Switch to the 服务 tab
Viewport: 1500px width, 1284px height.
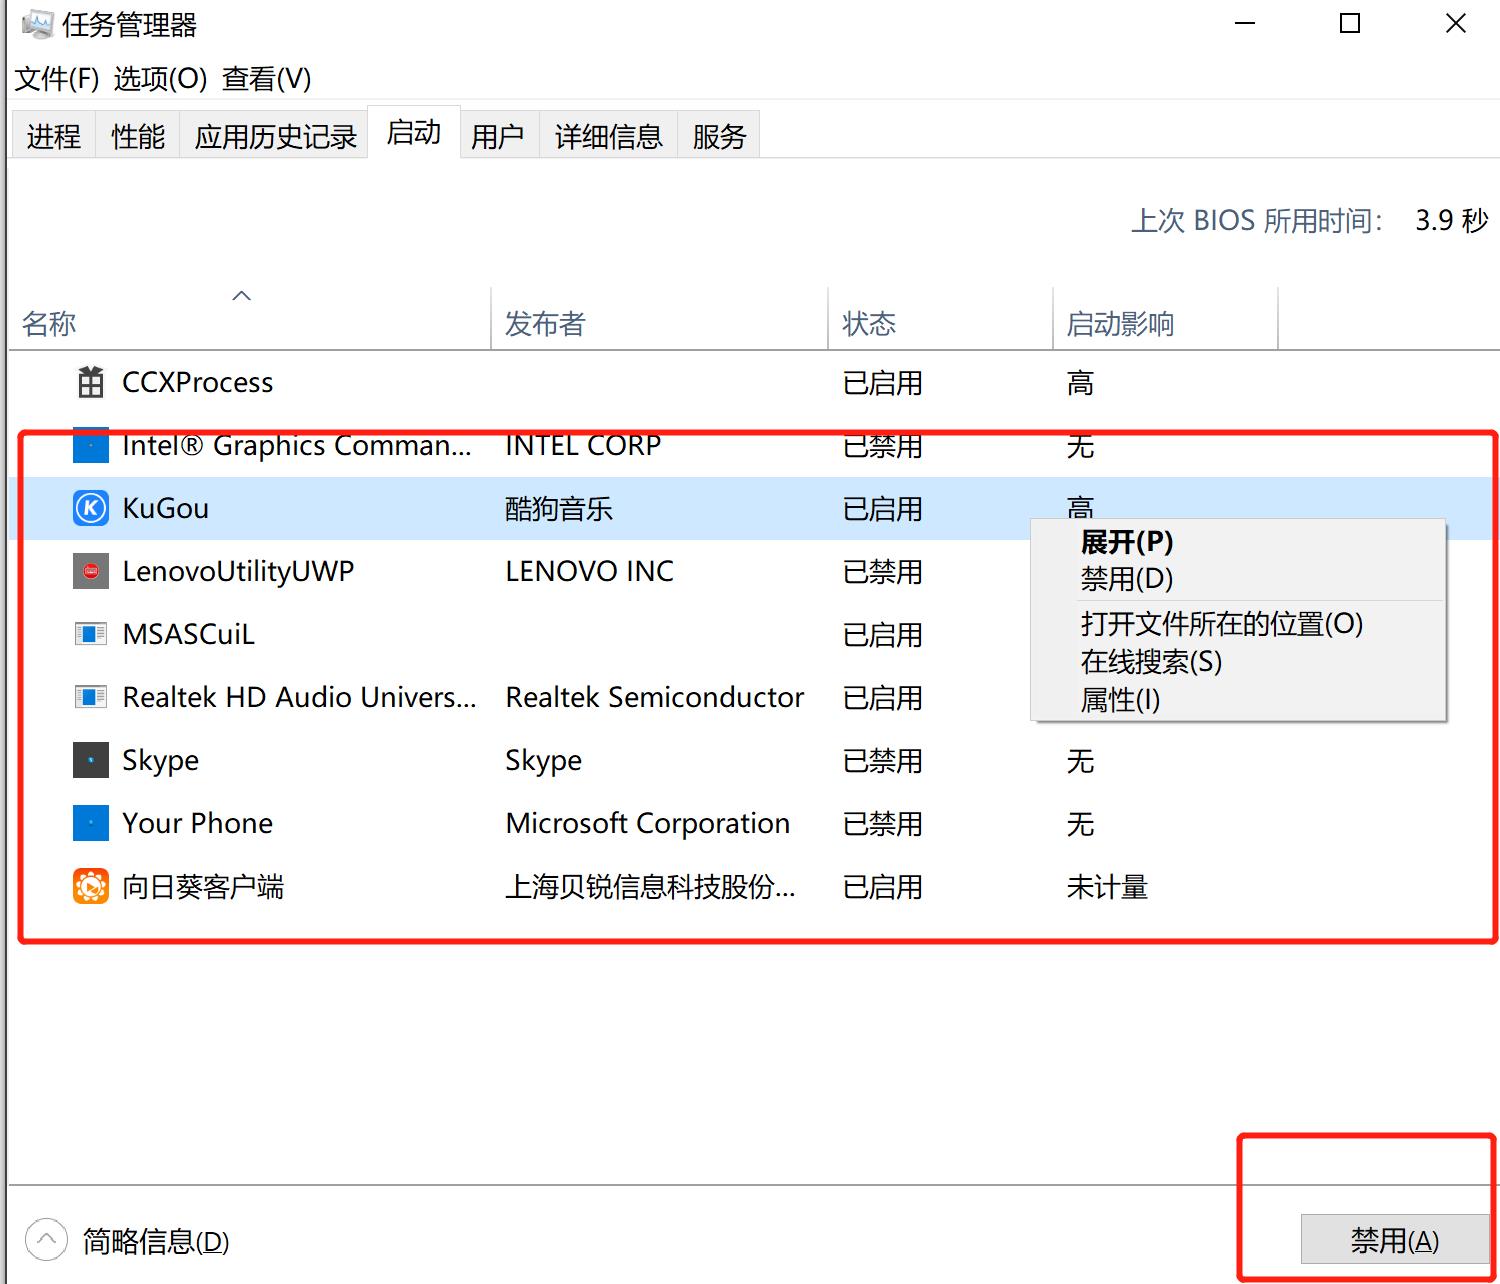(x=720, y=136)
